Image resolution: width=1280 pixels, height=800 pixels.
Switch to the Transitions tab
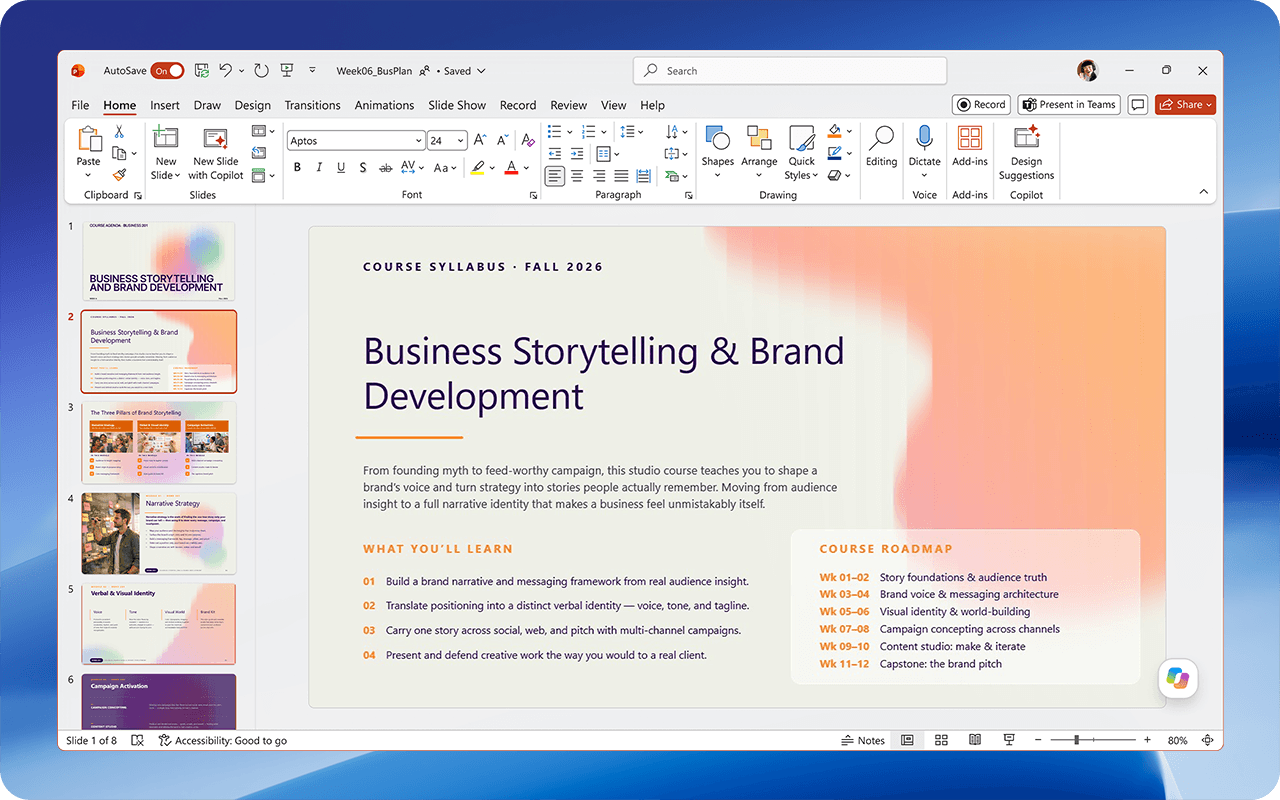[x=313, y=105]
